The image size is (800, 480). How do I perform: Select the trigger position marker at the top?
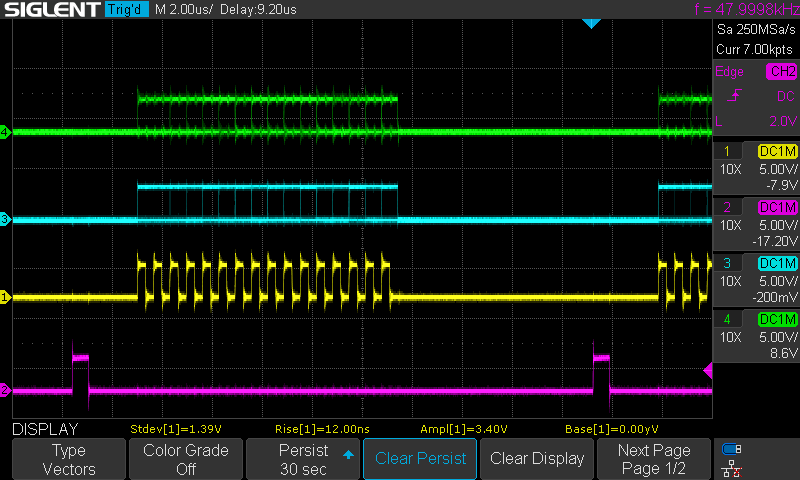coord(591,23)
